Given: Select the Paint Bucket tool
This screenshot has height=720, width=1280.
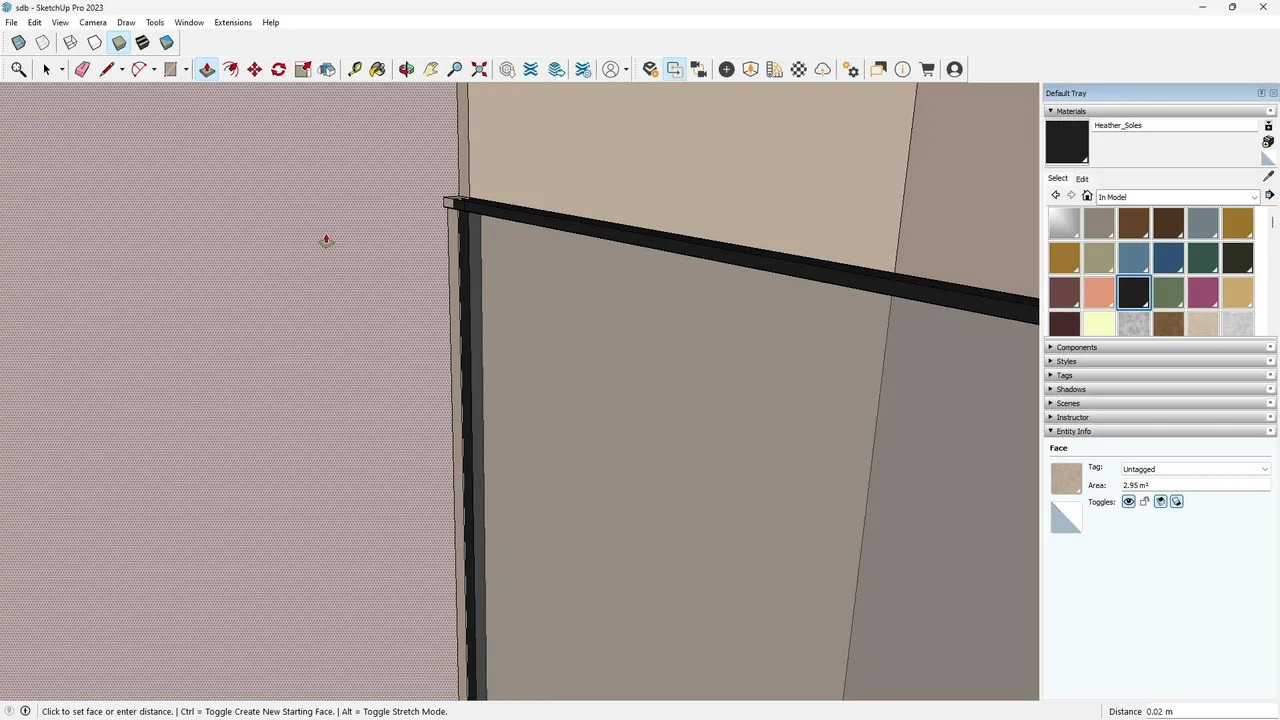Looking at the screenshot, I should click(377, 69).
